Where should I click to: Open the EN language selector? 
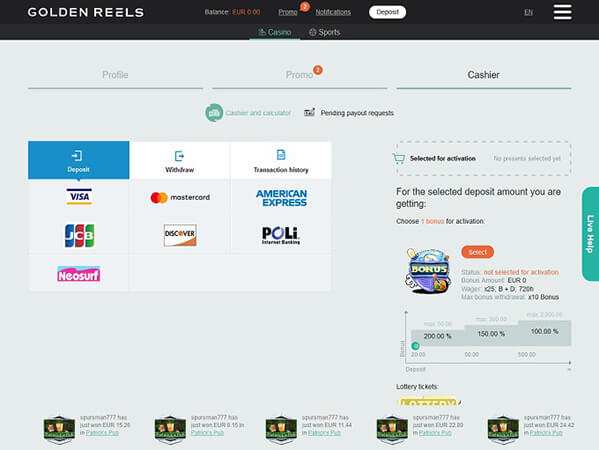[528, 13]
